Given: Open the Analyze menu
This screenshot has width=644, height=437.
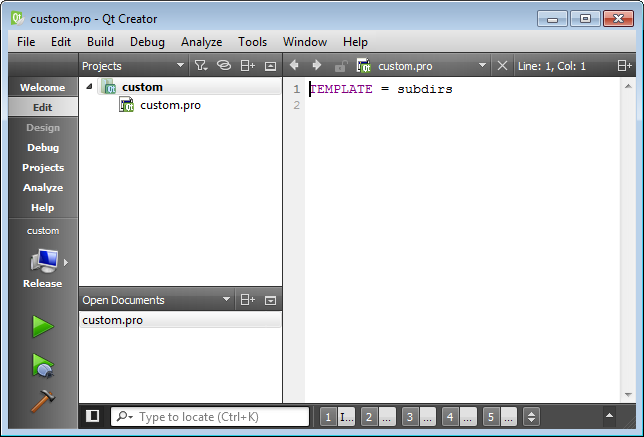Looking at the screenshot, I should click(201, 42).
